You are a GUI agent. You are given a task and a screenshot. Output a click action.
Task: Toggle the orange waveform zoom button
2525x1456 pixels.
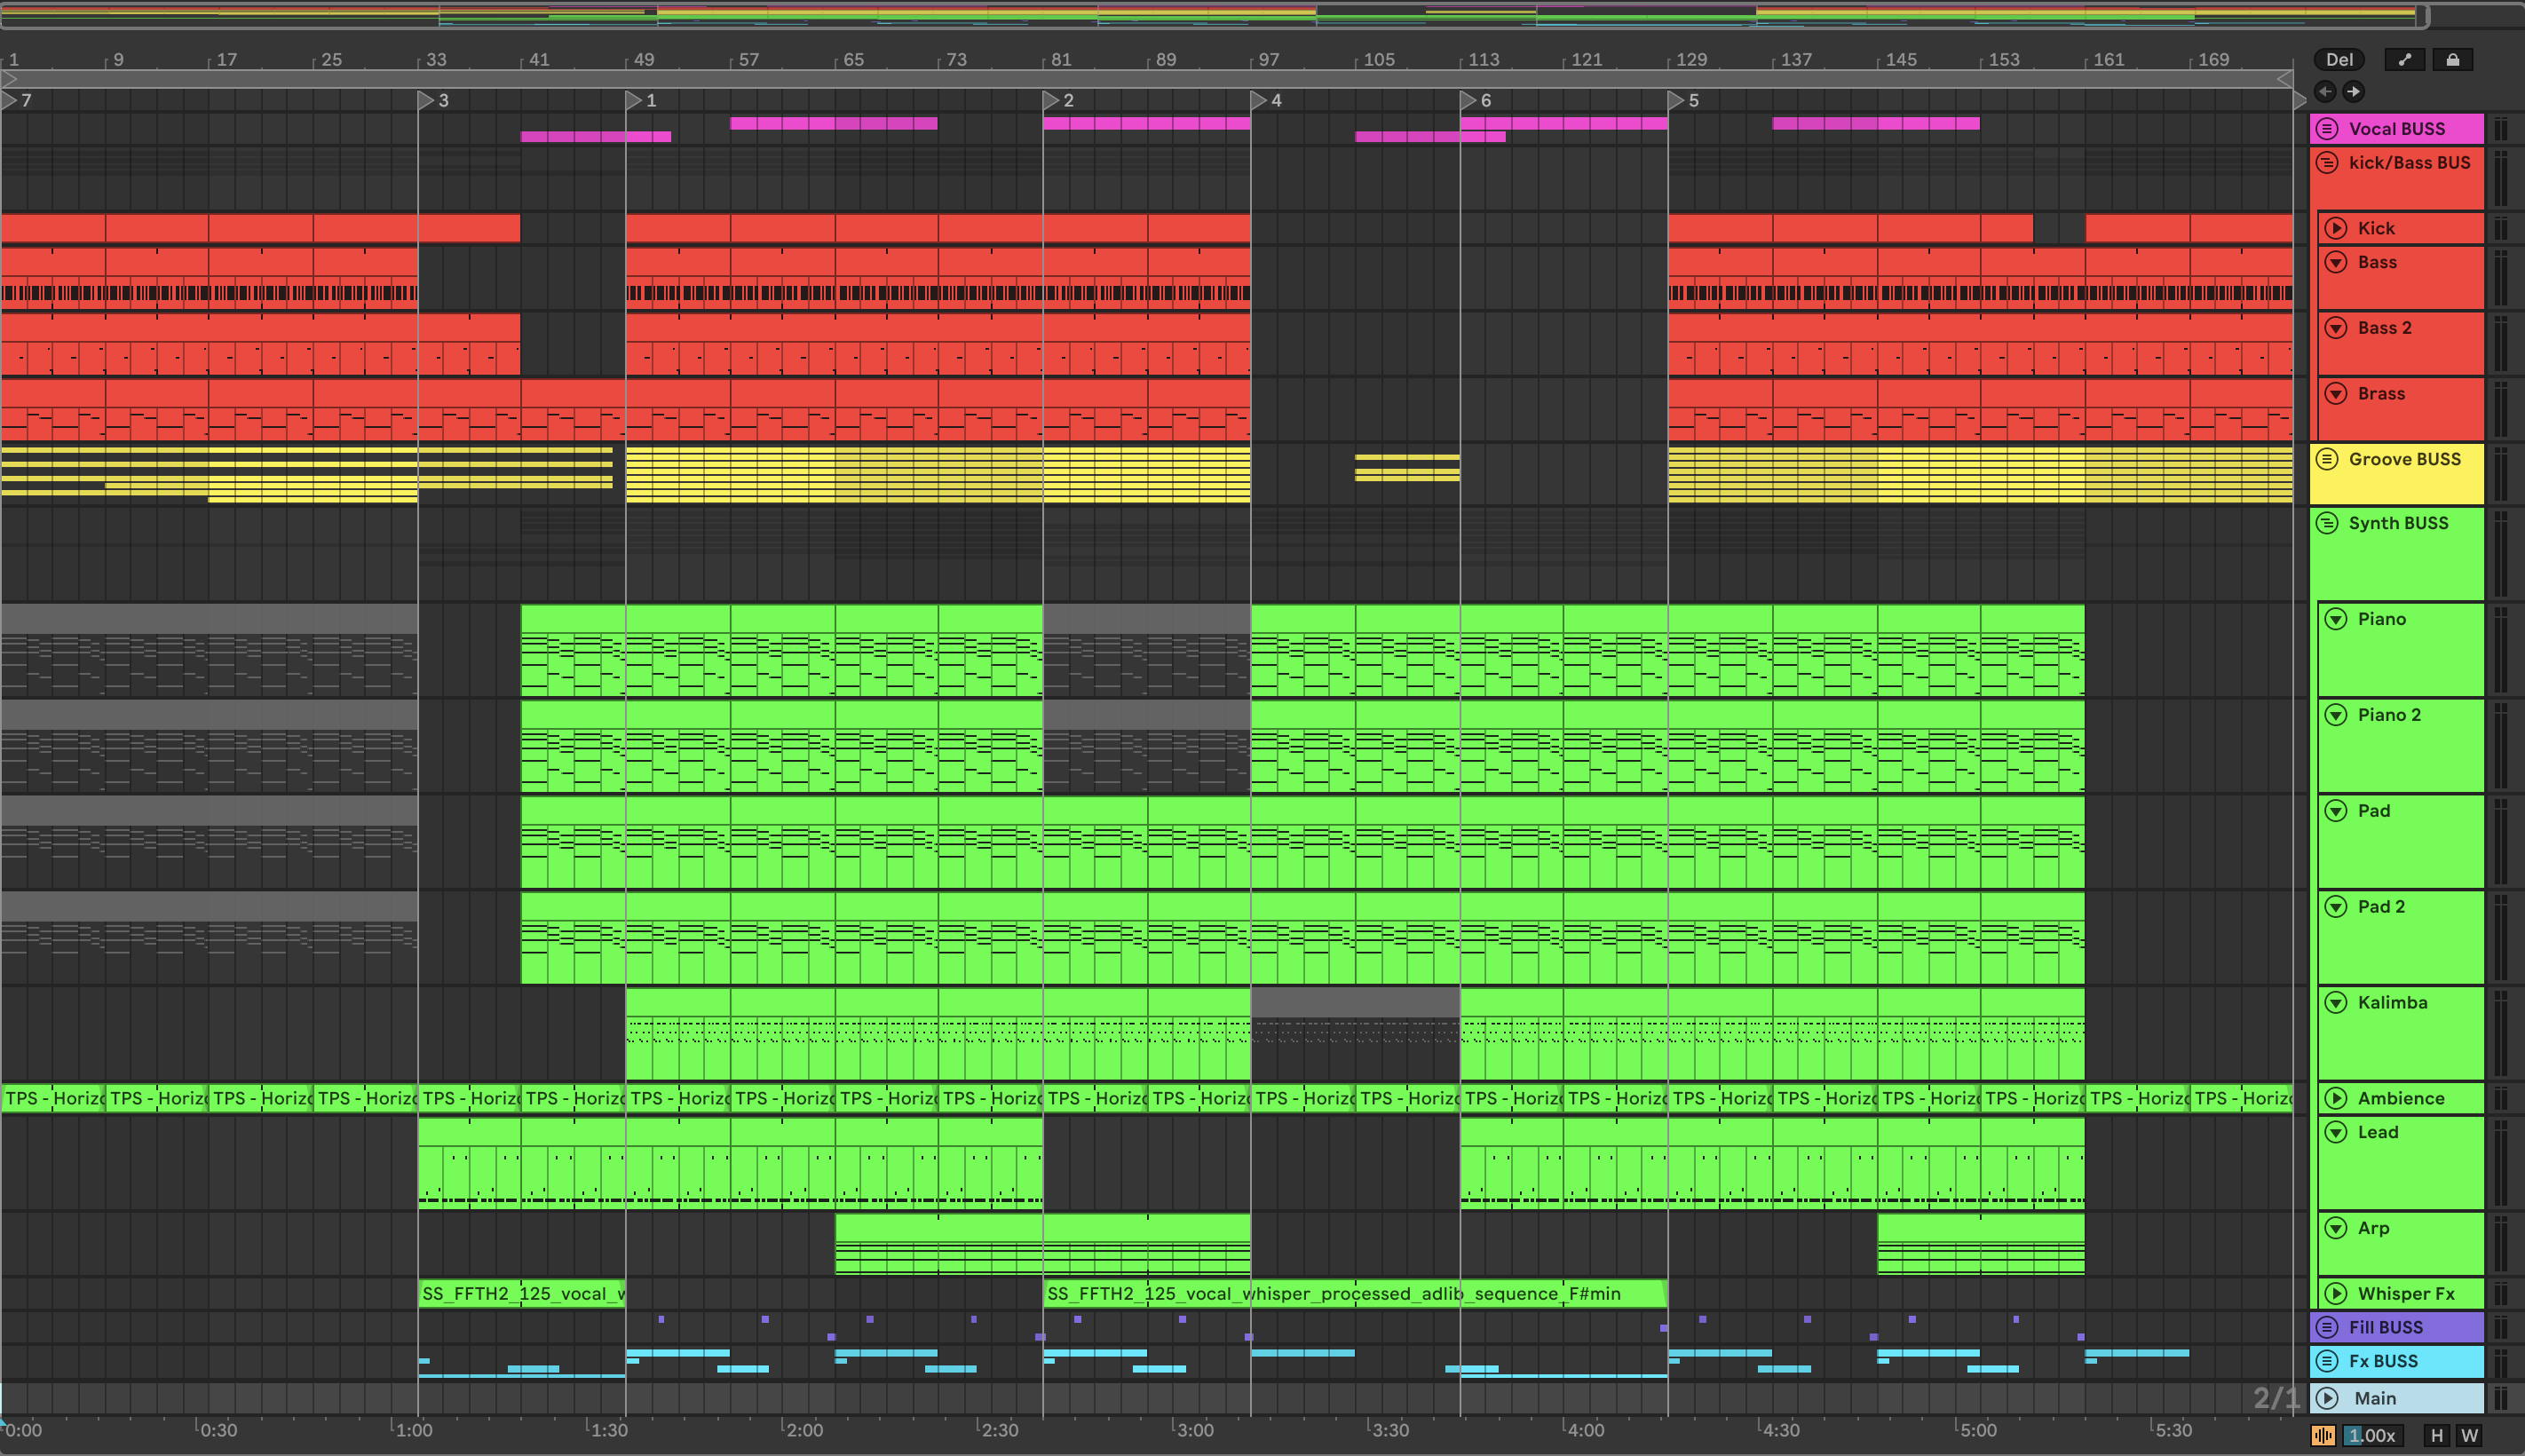coord(2323,1436)
